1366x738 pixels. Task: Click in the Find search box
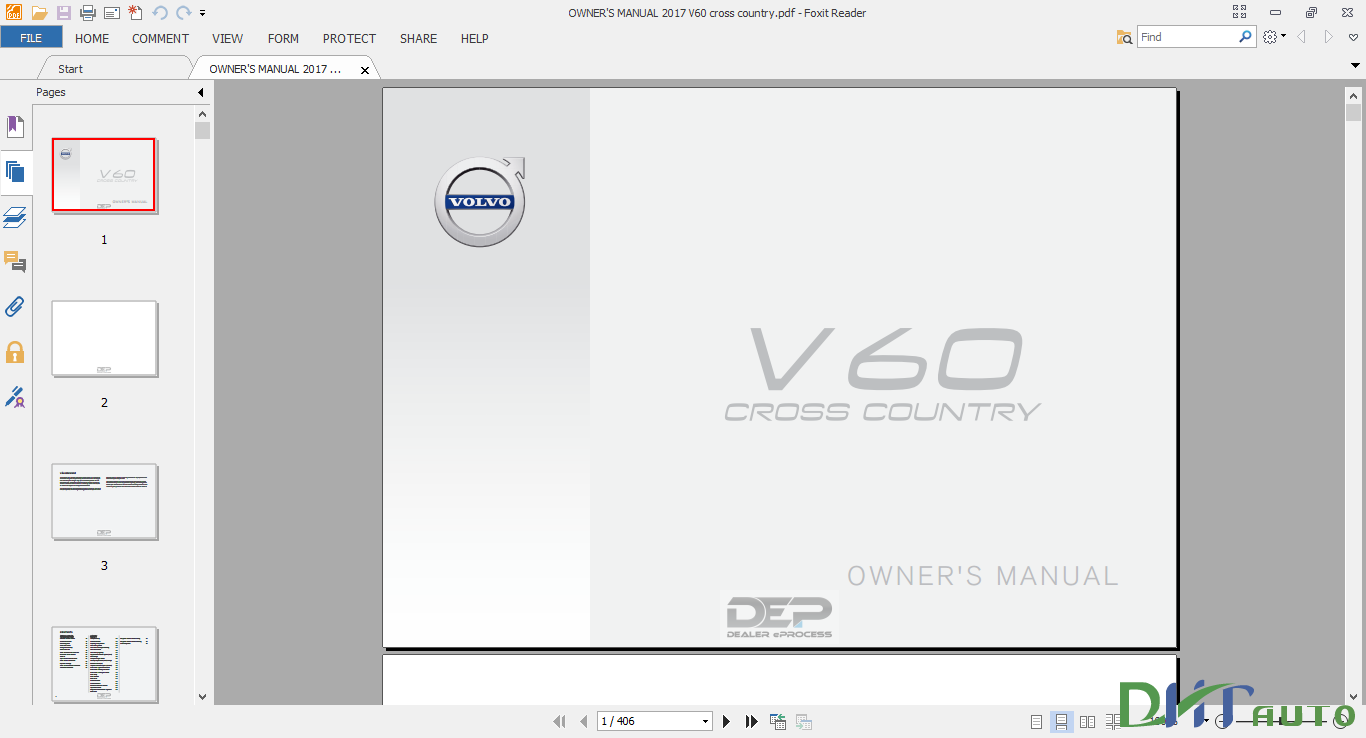pyautogui.click(x=1187, y=37)
